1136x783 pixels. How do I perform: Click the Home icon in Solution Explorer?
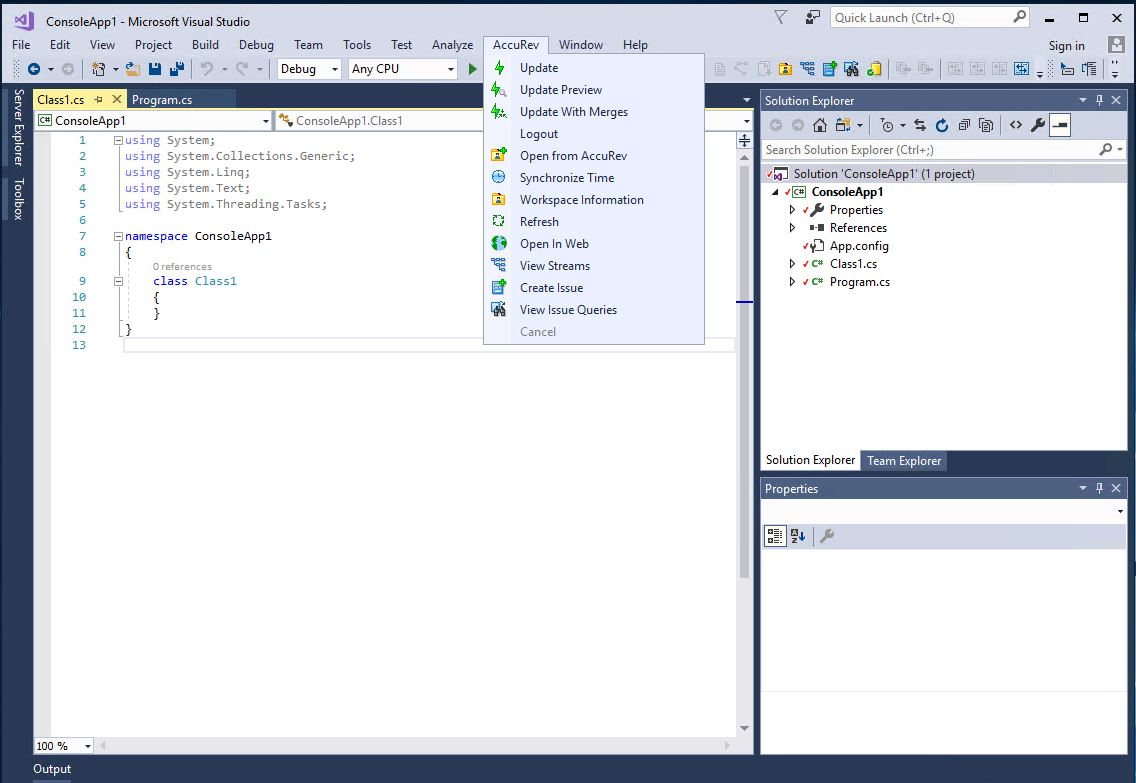[819, 125]
